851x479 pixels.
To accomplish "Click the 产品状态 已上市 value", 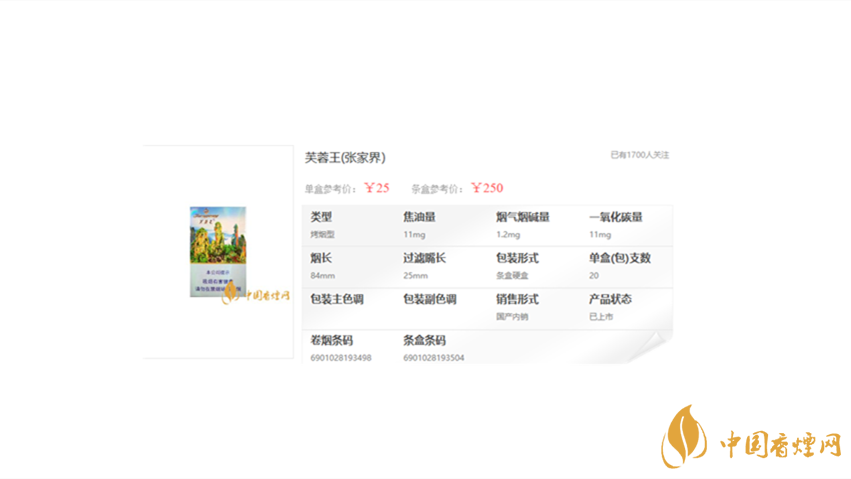I will click(601, 316).
